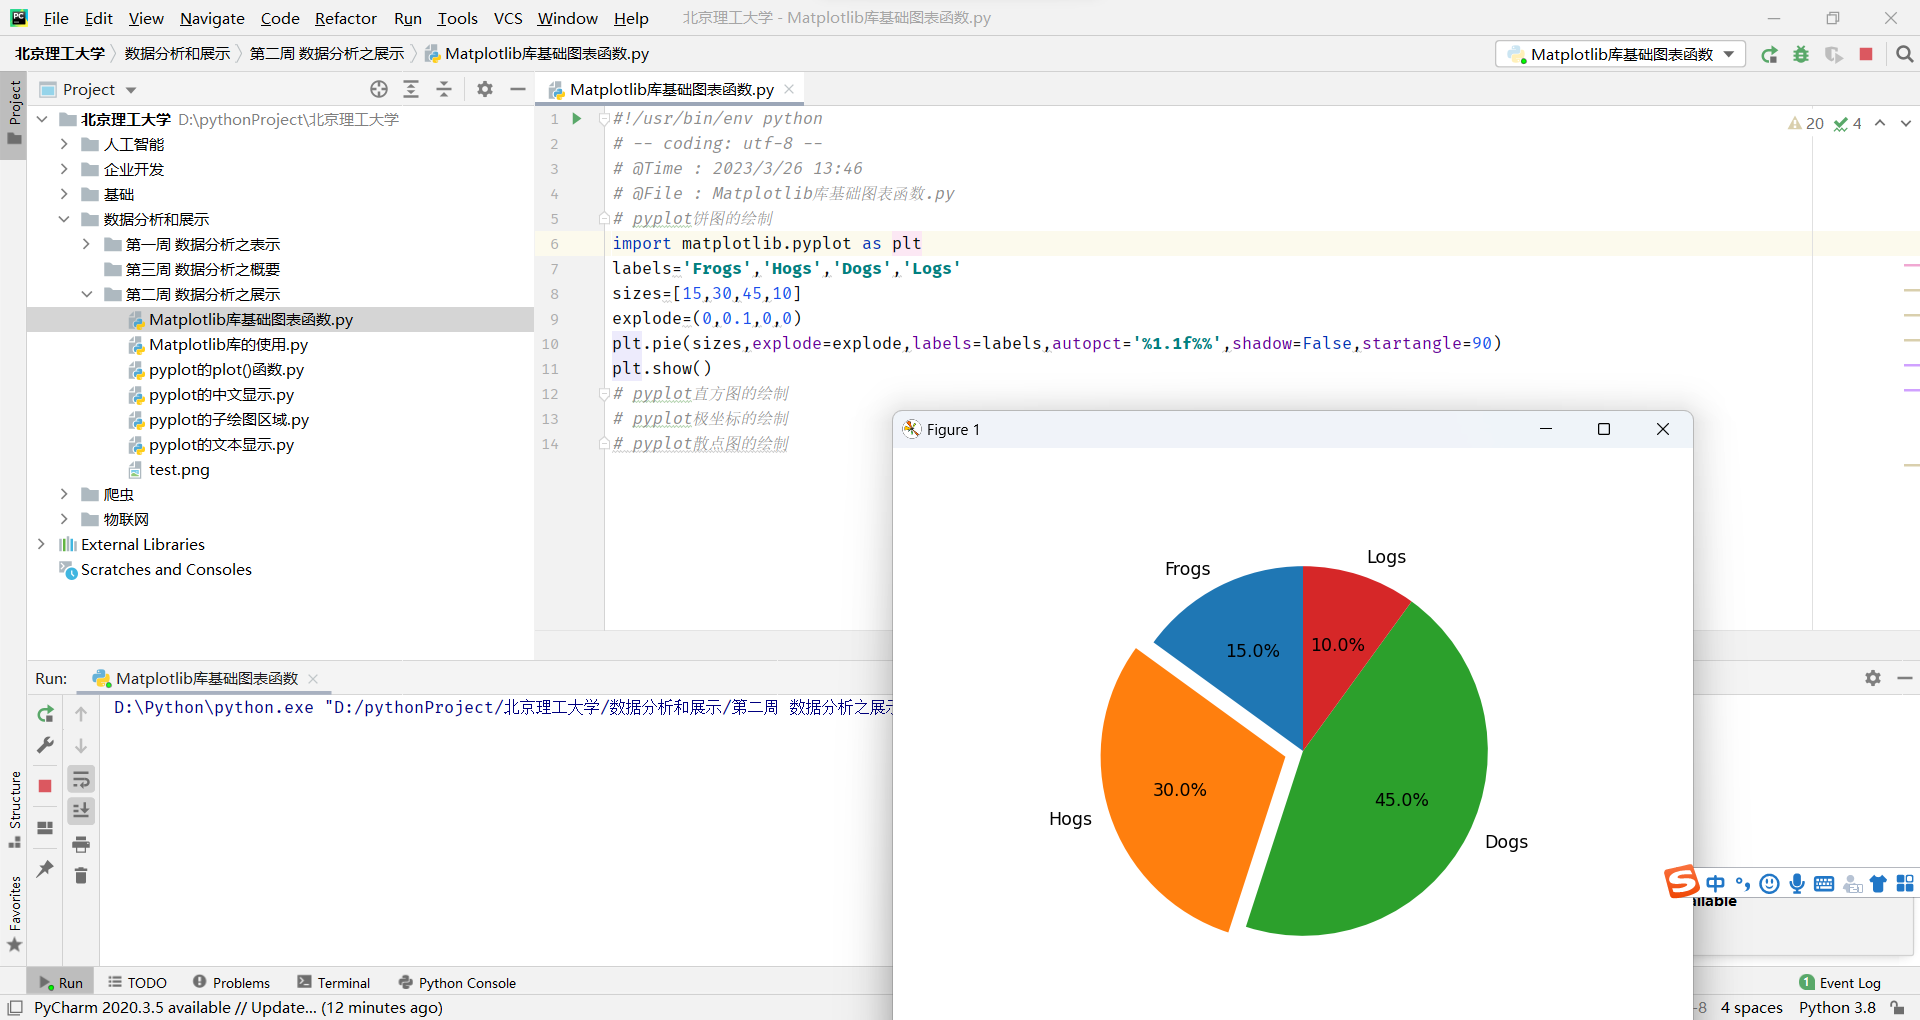Click Expand All in Project panel
Screen dimensions: 1920x1020
pyautogui.click(x=411, y=89)
